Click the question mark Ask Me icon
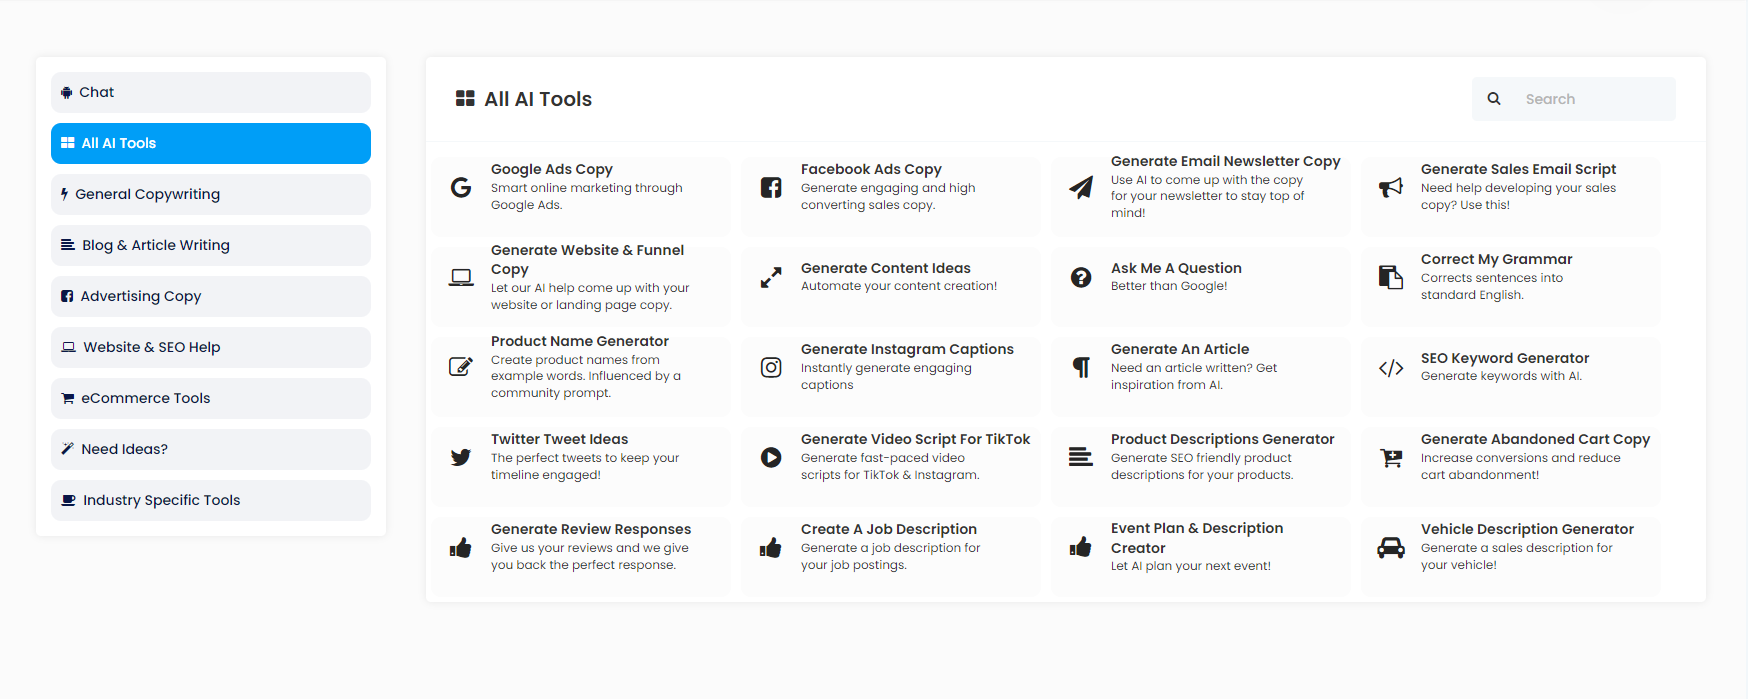The image size is (1748, 699). 1081,277
